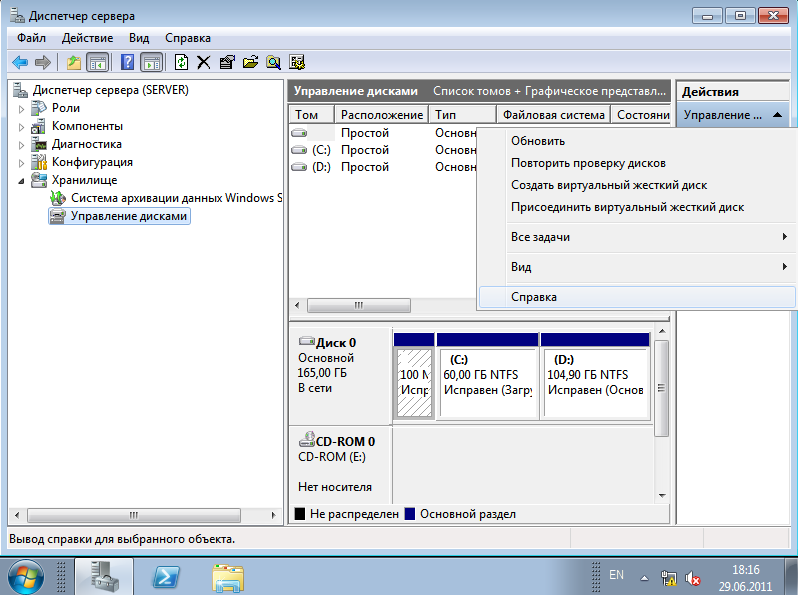Click the Диск 0 drive icon

pyautogui.click(x=307, y=341)
